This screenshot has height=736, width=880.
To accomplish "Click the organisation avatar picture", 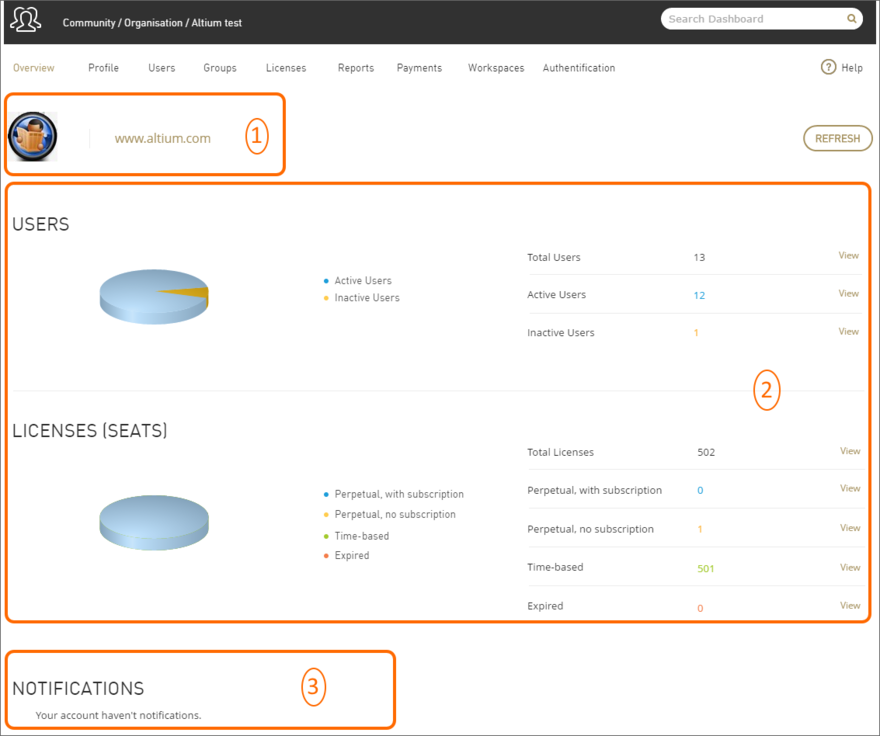I will pyautogui.click(x=33, y=137).
